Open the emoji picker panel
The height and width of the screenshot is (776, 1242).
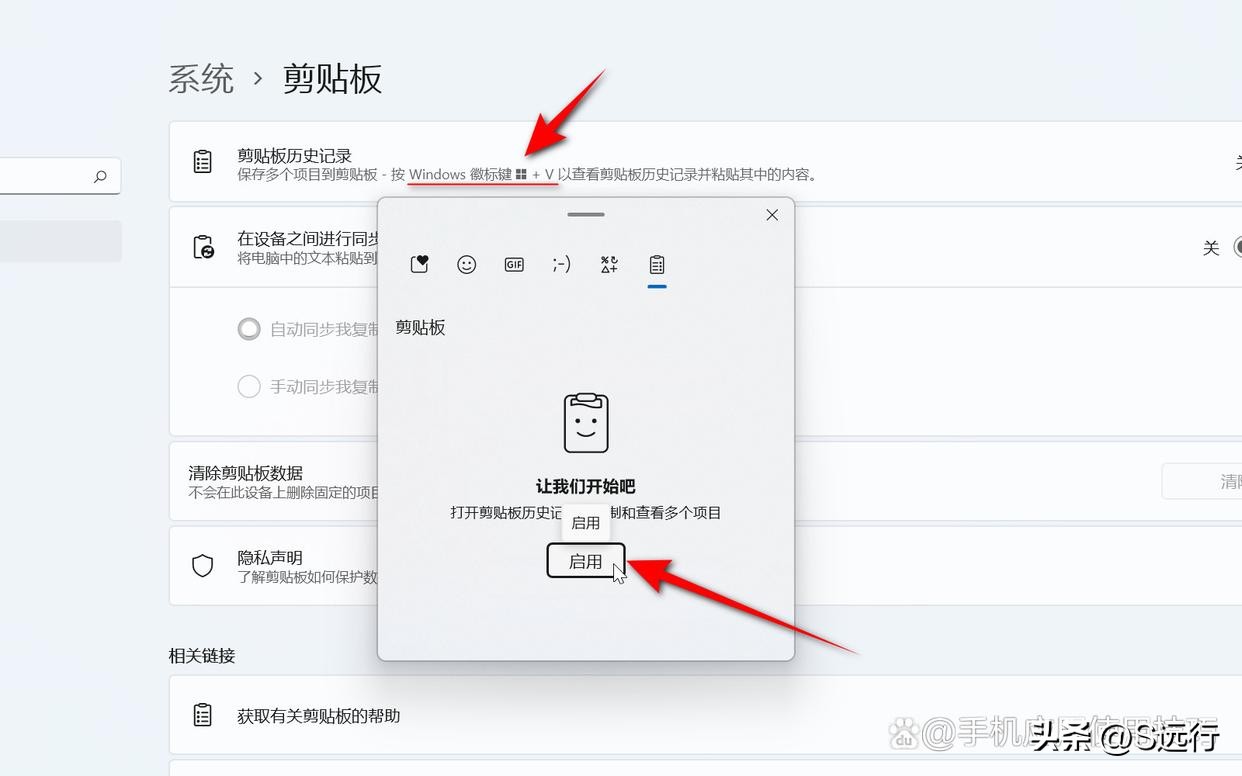pyautogui.click(x=466, y=264)
